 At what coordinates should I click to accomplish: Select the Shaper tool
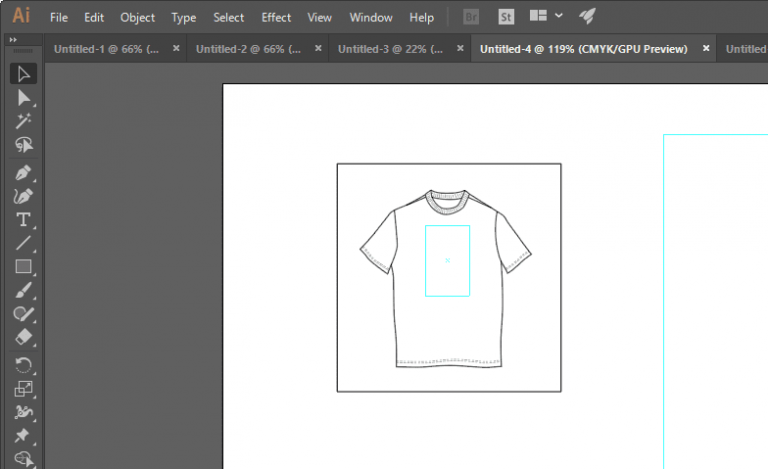pyautogui.click(x=23, y=313)
